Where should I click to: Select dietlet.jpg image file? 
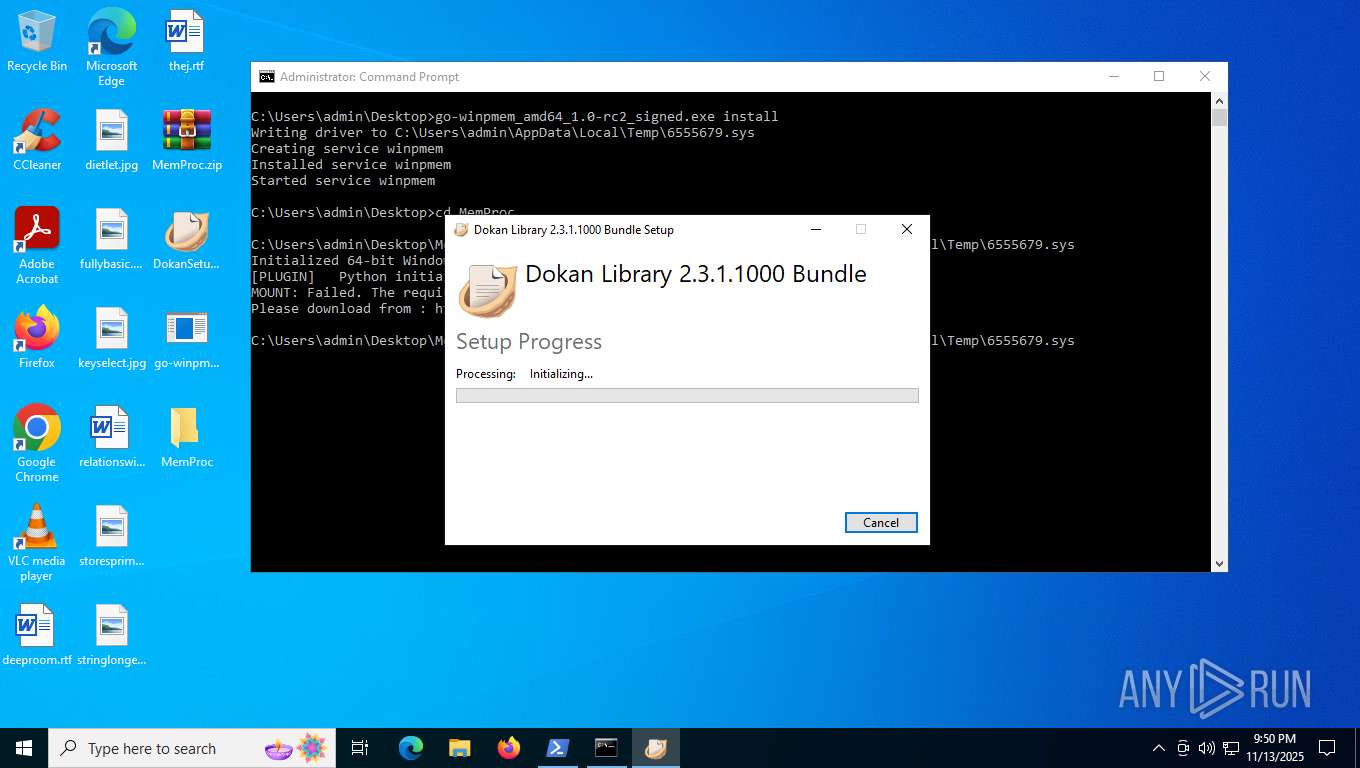(111, 140)
